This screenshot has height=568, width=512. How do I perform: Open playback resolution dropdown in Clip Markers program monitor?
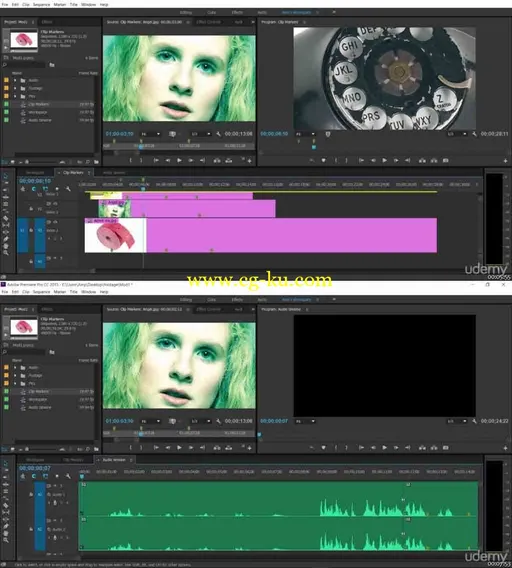[457, 134]
